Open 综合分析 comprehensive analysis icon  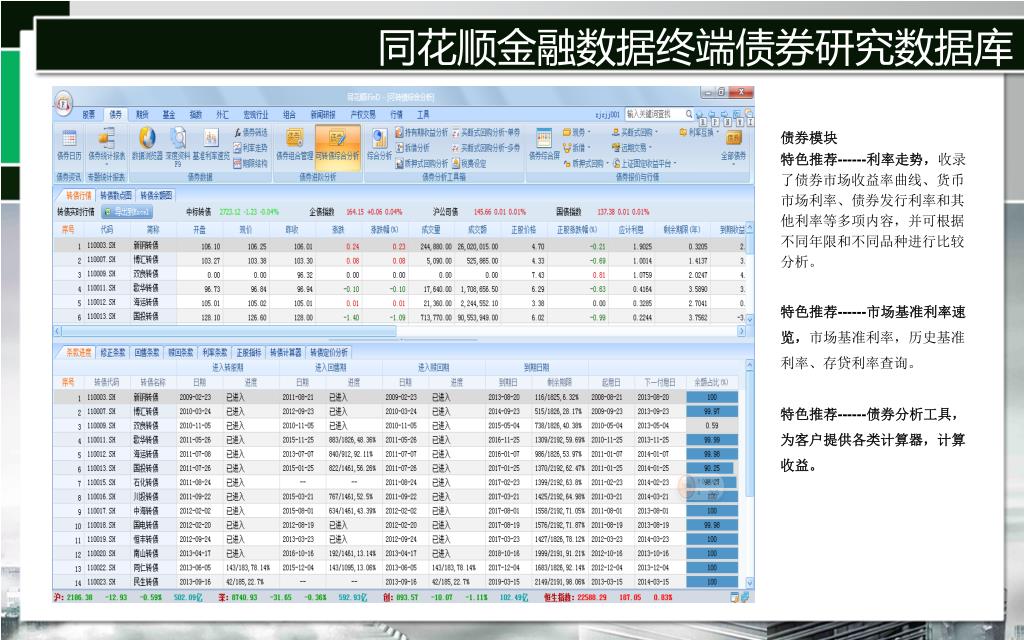(379, 145)
